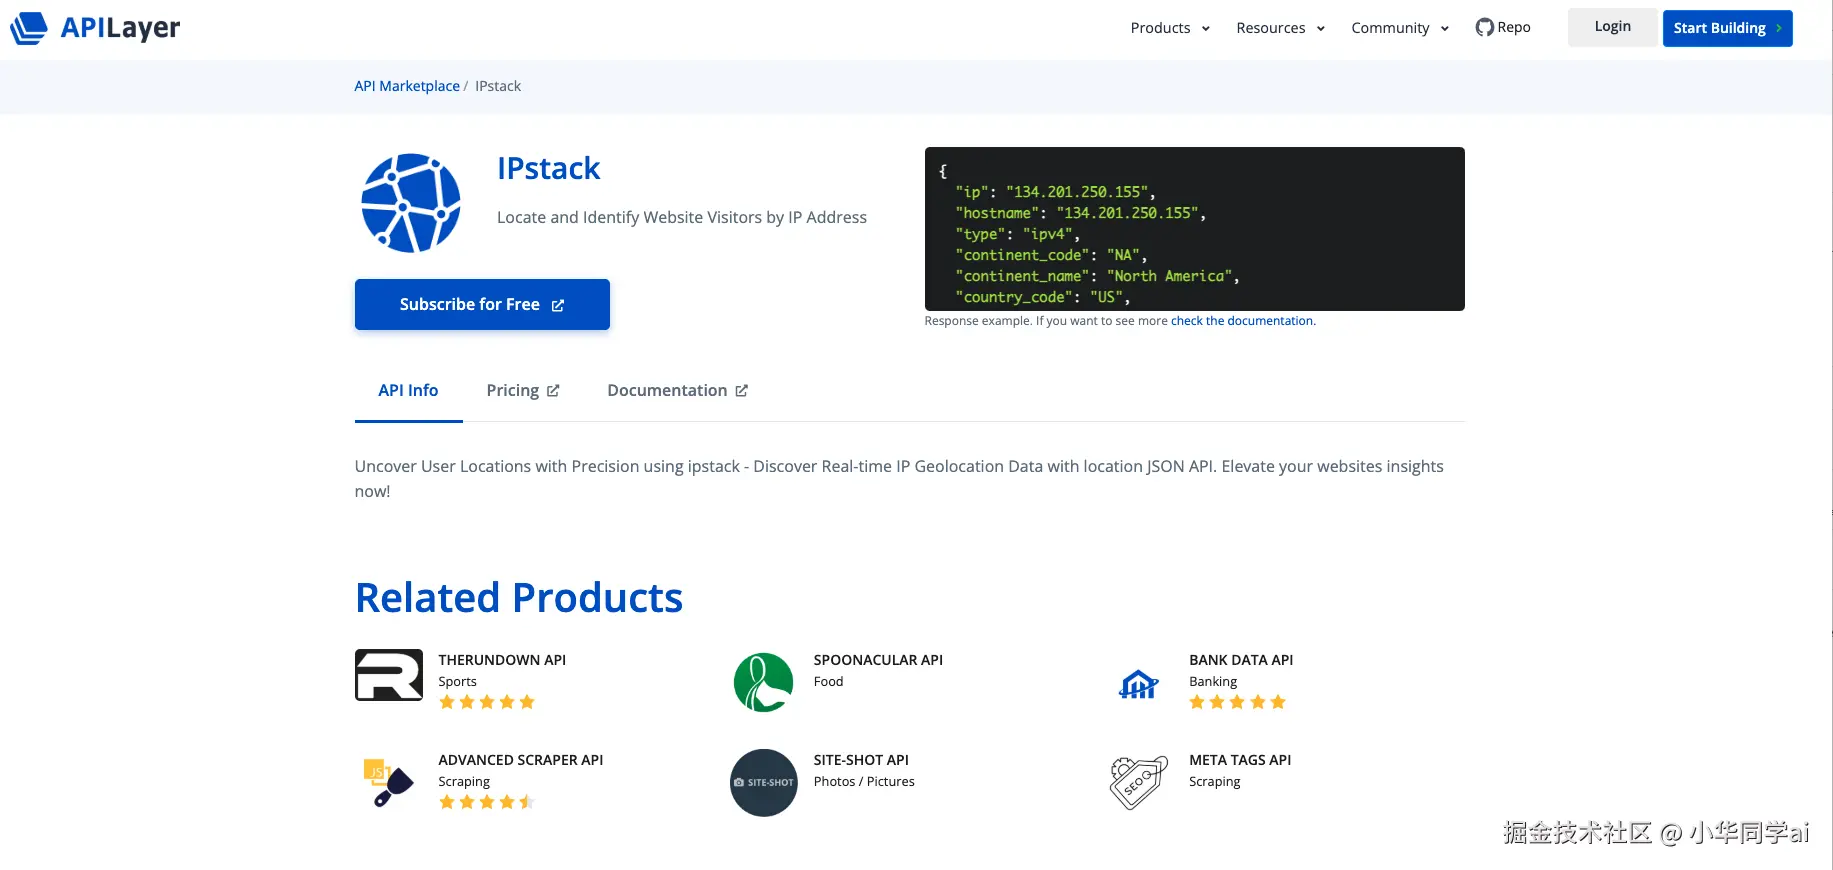Click the Spoonacular API logo

[x=764, y=682]
